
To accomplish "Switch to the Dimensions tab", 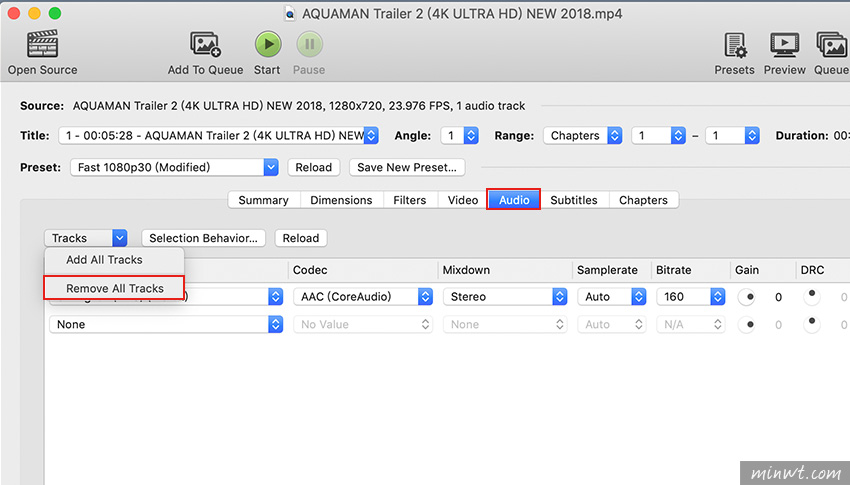I will pos(341,200).
